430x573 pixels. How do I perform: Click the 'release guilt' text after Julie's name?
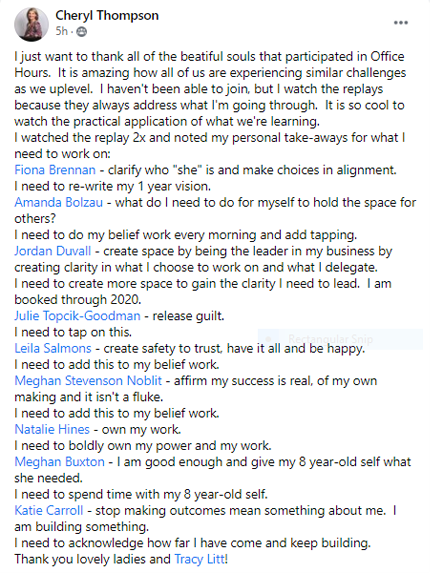[188, 316]
